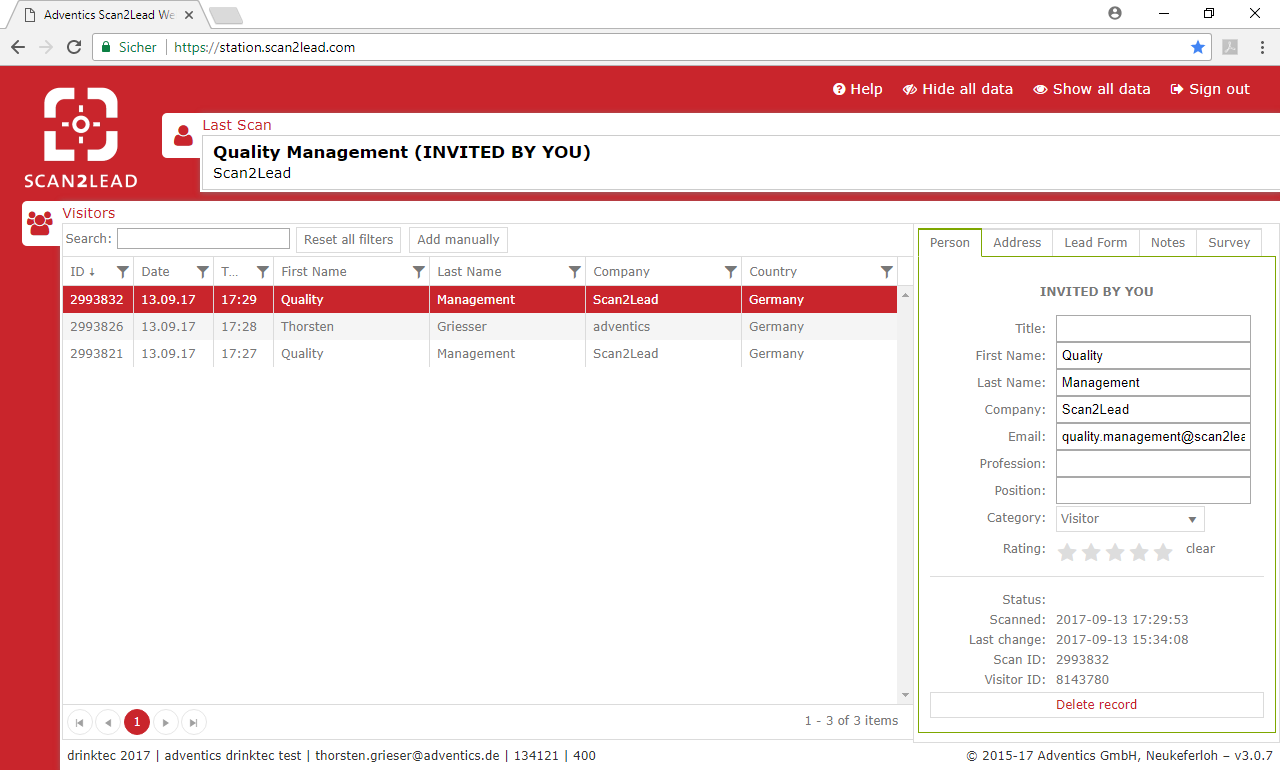This screenshot has width=1280, height=770.
Task: Click the PDF extension icon
Action: pos(1229,47)
